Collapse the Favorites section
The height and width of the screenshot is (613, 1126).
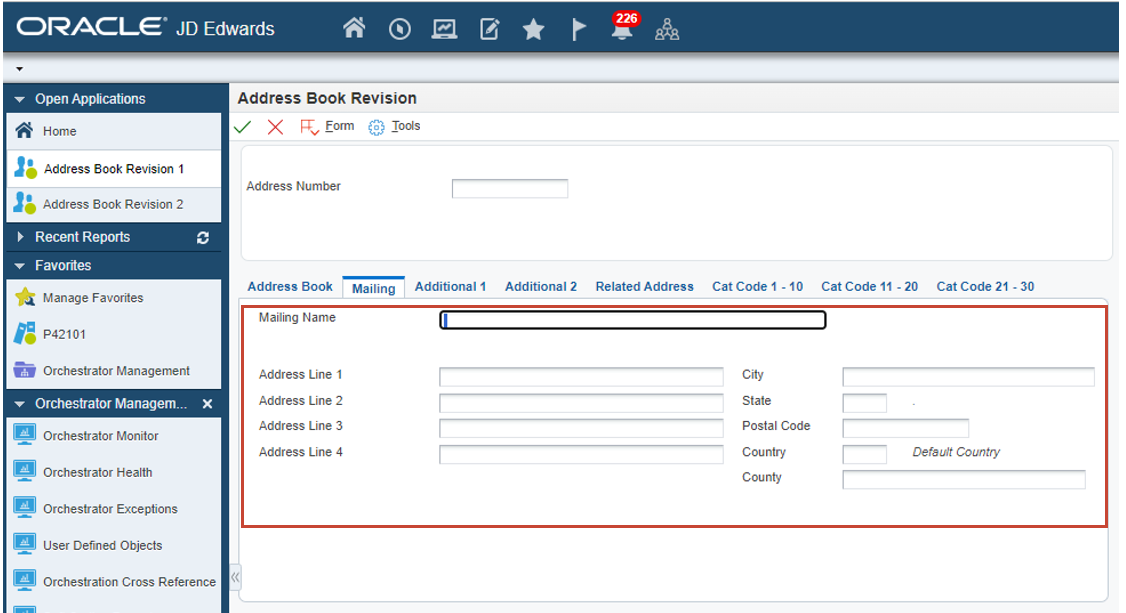(x=19, y=266)
